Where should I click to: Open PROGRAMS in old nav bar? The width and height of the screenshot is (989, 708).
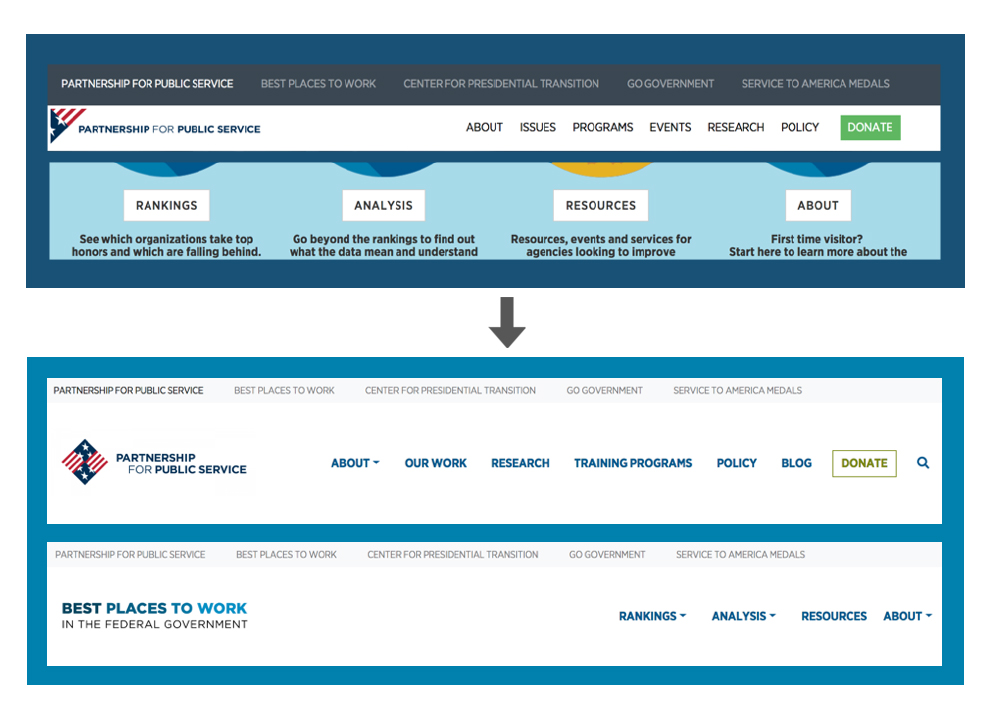pos(603,127)
